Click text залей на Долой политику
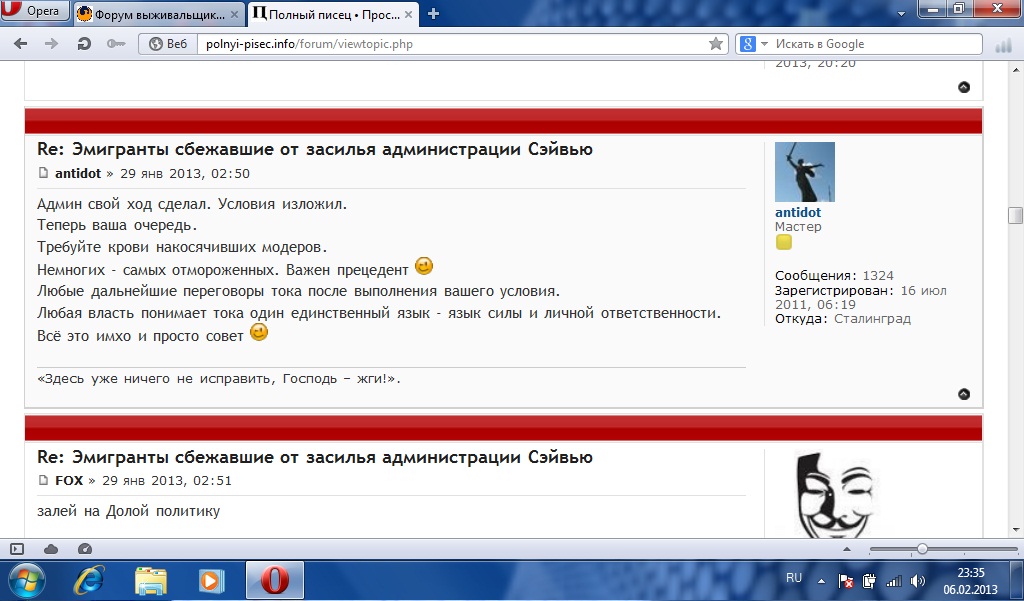 pyautogui.click(x=129, y=511)
